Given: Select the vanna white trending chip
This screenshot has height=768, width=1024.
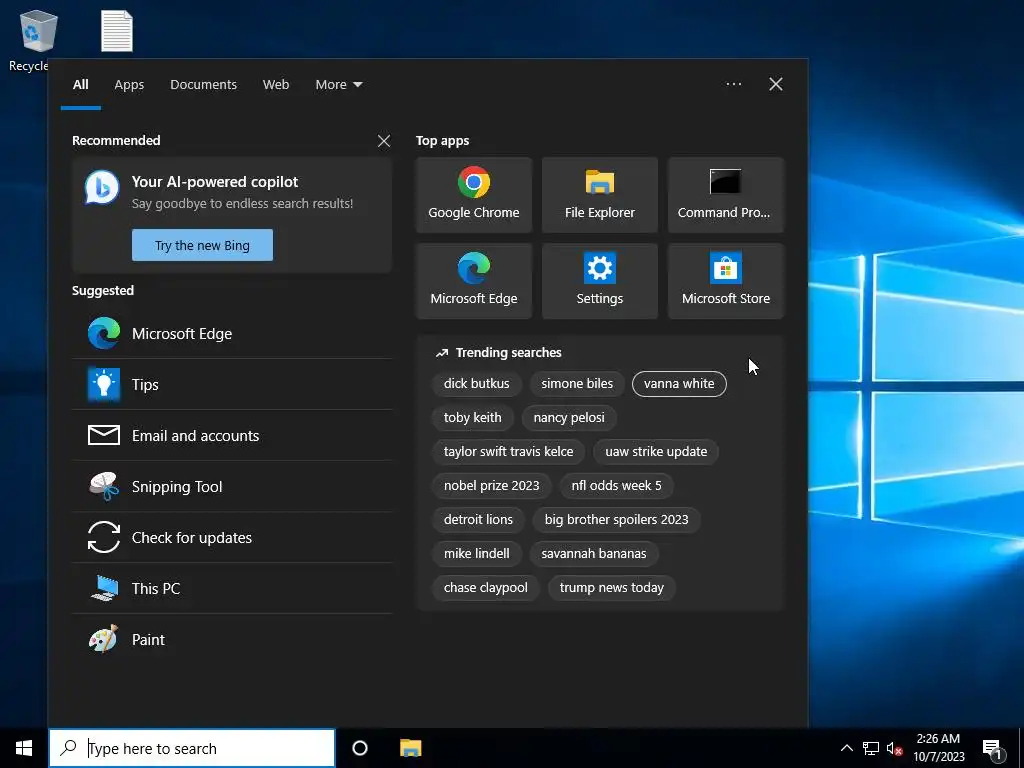Looking at the screenshot, I should click(x=679, y=383).
